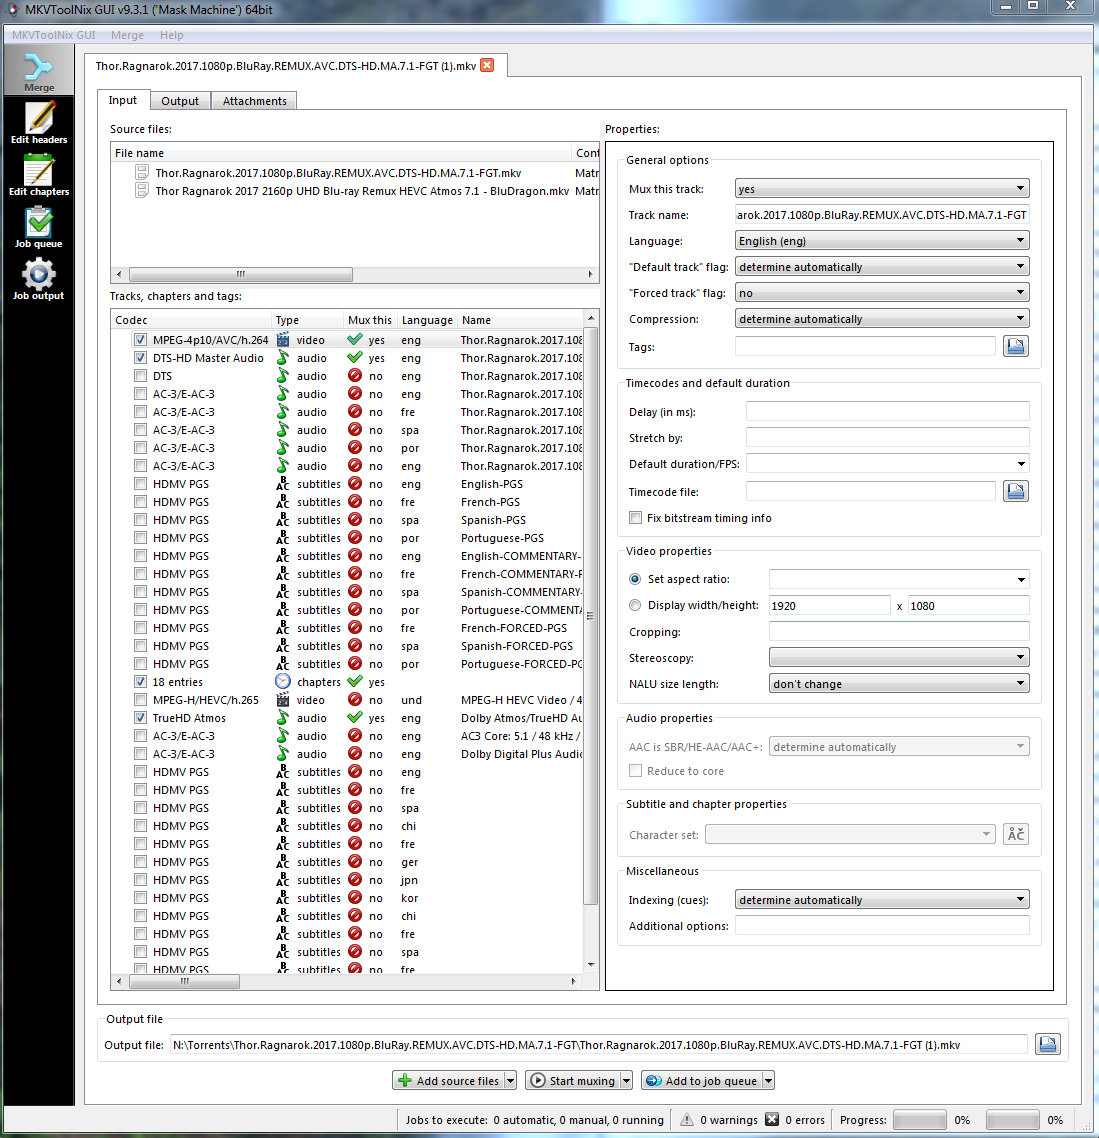Open the Help menu
The width and height of the screenshot is (1099, 1138).
coord(171,35)
